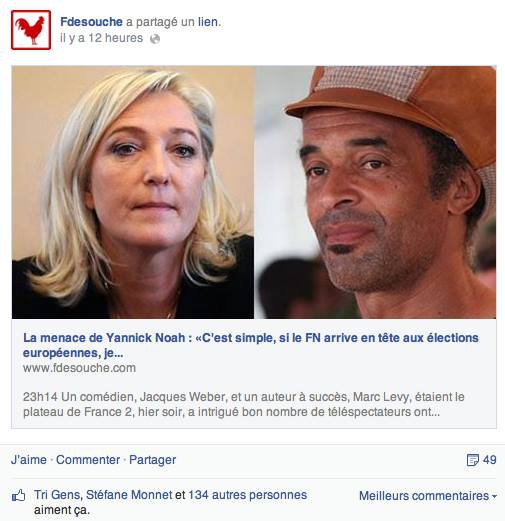Click J'aime to like the post
The height and width of the screenshot is (521, 505).
[x=29, y=460]
